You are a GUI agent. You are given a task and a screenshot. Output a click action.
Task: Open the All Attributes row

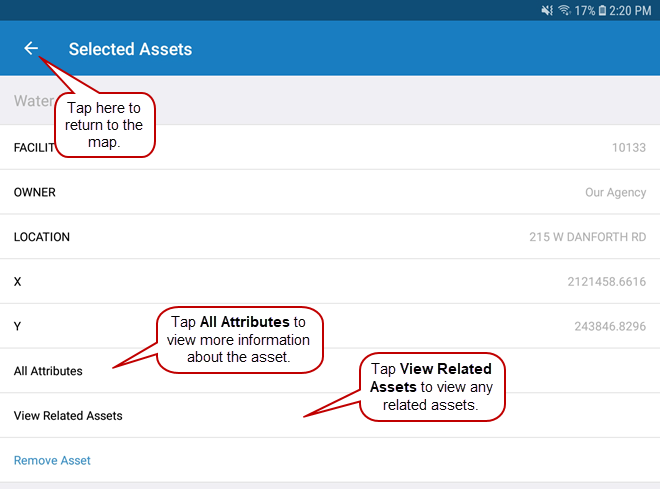(x=48, y=371)
